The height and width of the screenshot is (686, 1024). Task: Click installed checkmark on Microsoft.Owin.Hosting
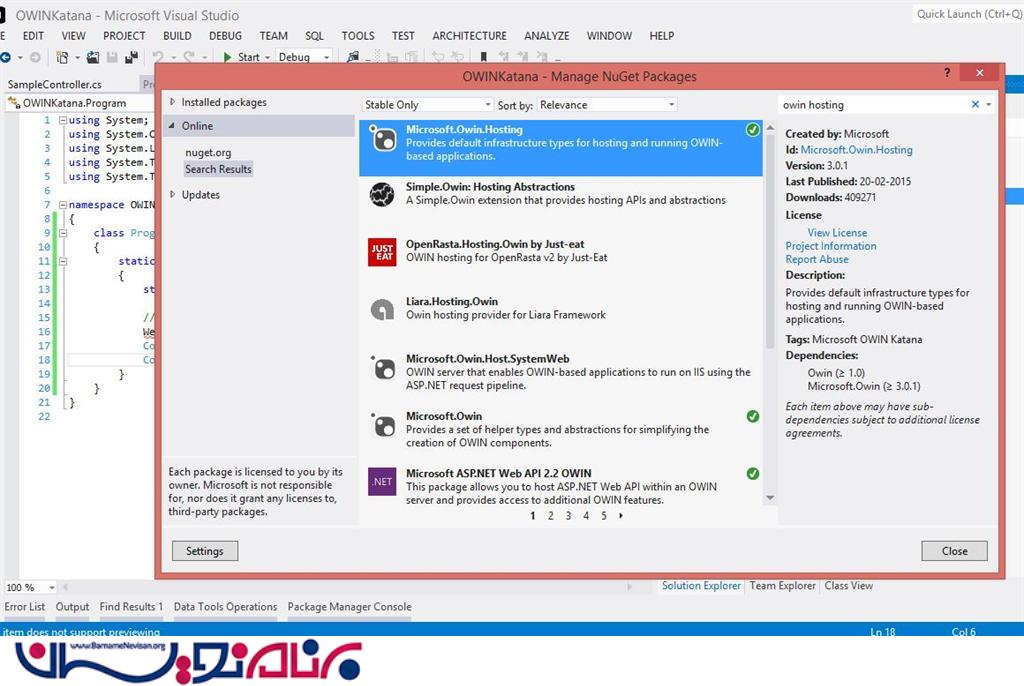point(752,130)
